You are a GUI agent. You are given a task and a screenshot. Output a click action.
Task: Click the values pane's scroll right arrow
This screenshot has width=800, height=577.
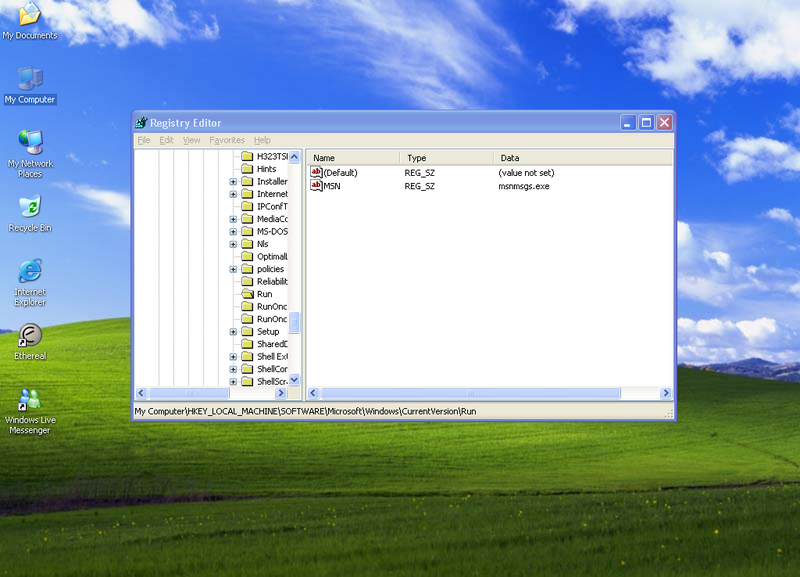(665, 393)
